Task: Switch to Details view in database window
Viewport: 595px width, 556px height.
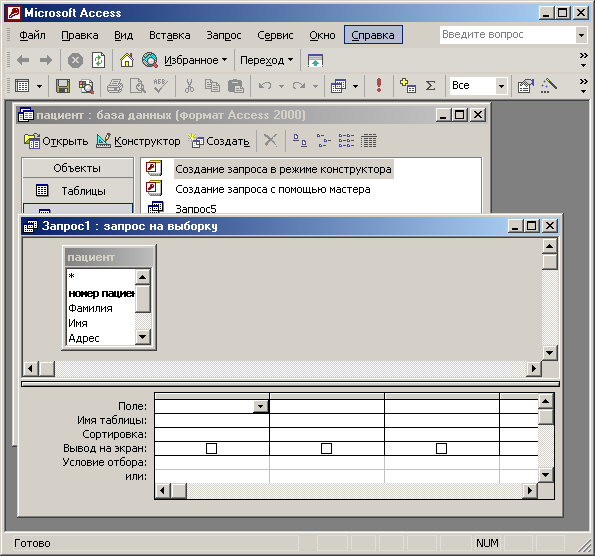Action: pyautogui.click(x=368, y=141)
